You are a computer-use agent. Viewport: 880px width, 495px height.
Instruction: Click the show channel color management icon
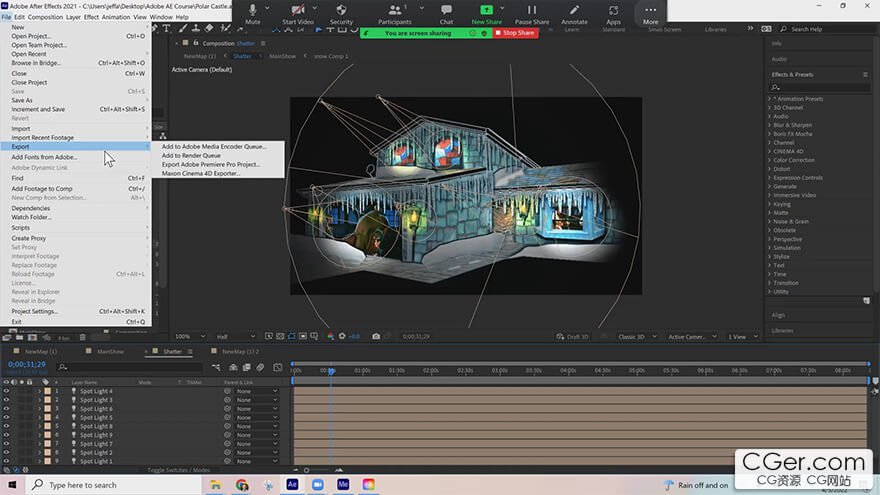(x=331, y=336)
